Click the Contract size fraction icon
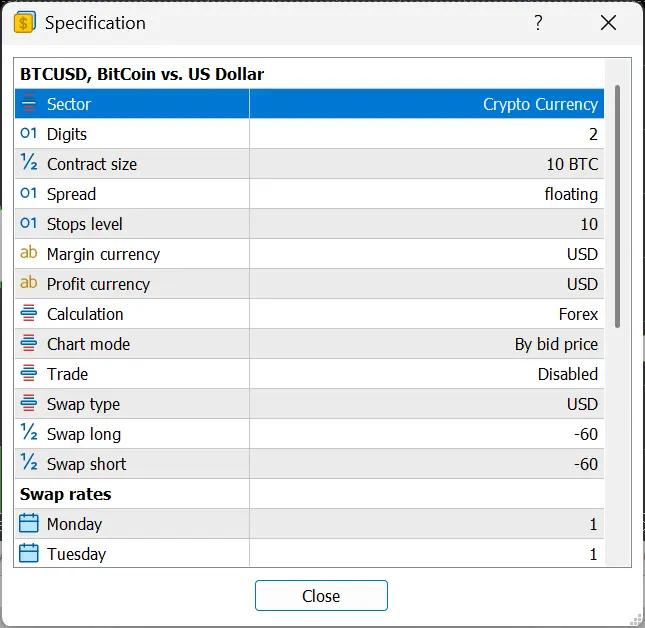Image resolution: width=645 pixels, height=628 pixels. click(29, 163)
